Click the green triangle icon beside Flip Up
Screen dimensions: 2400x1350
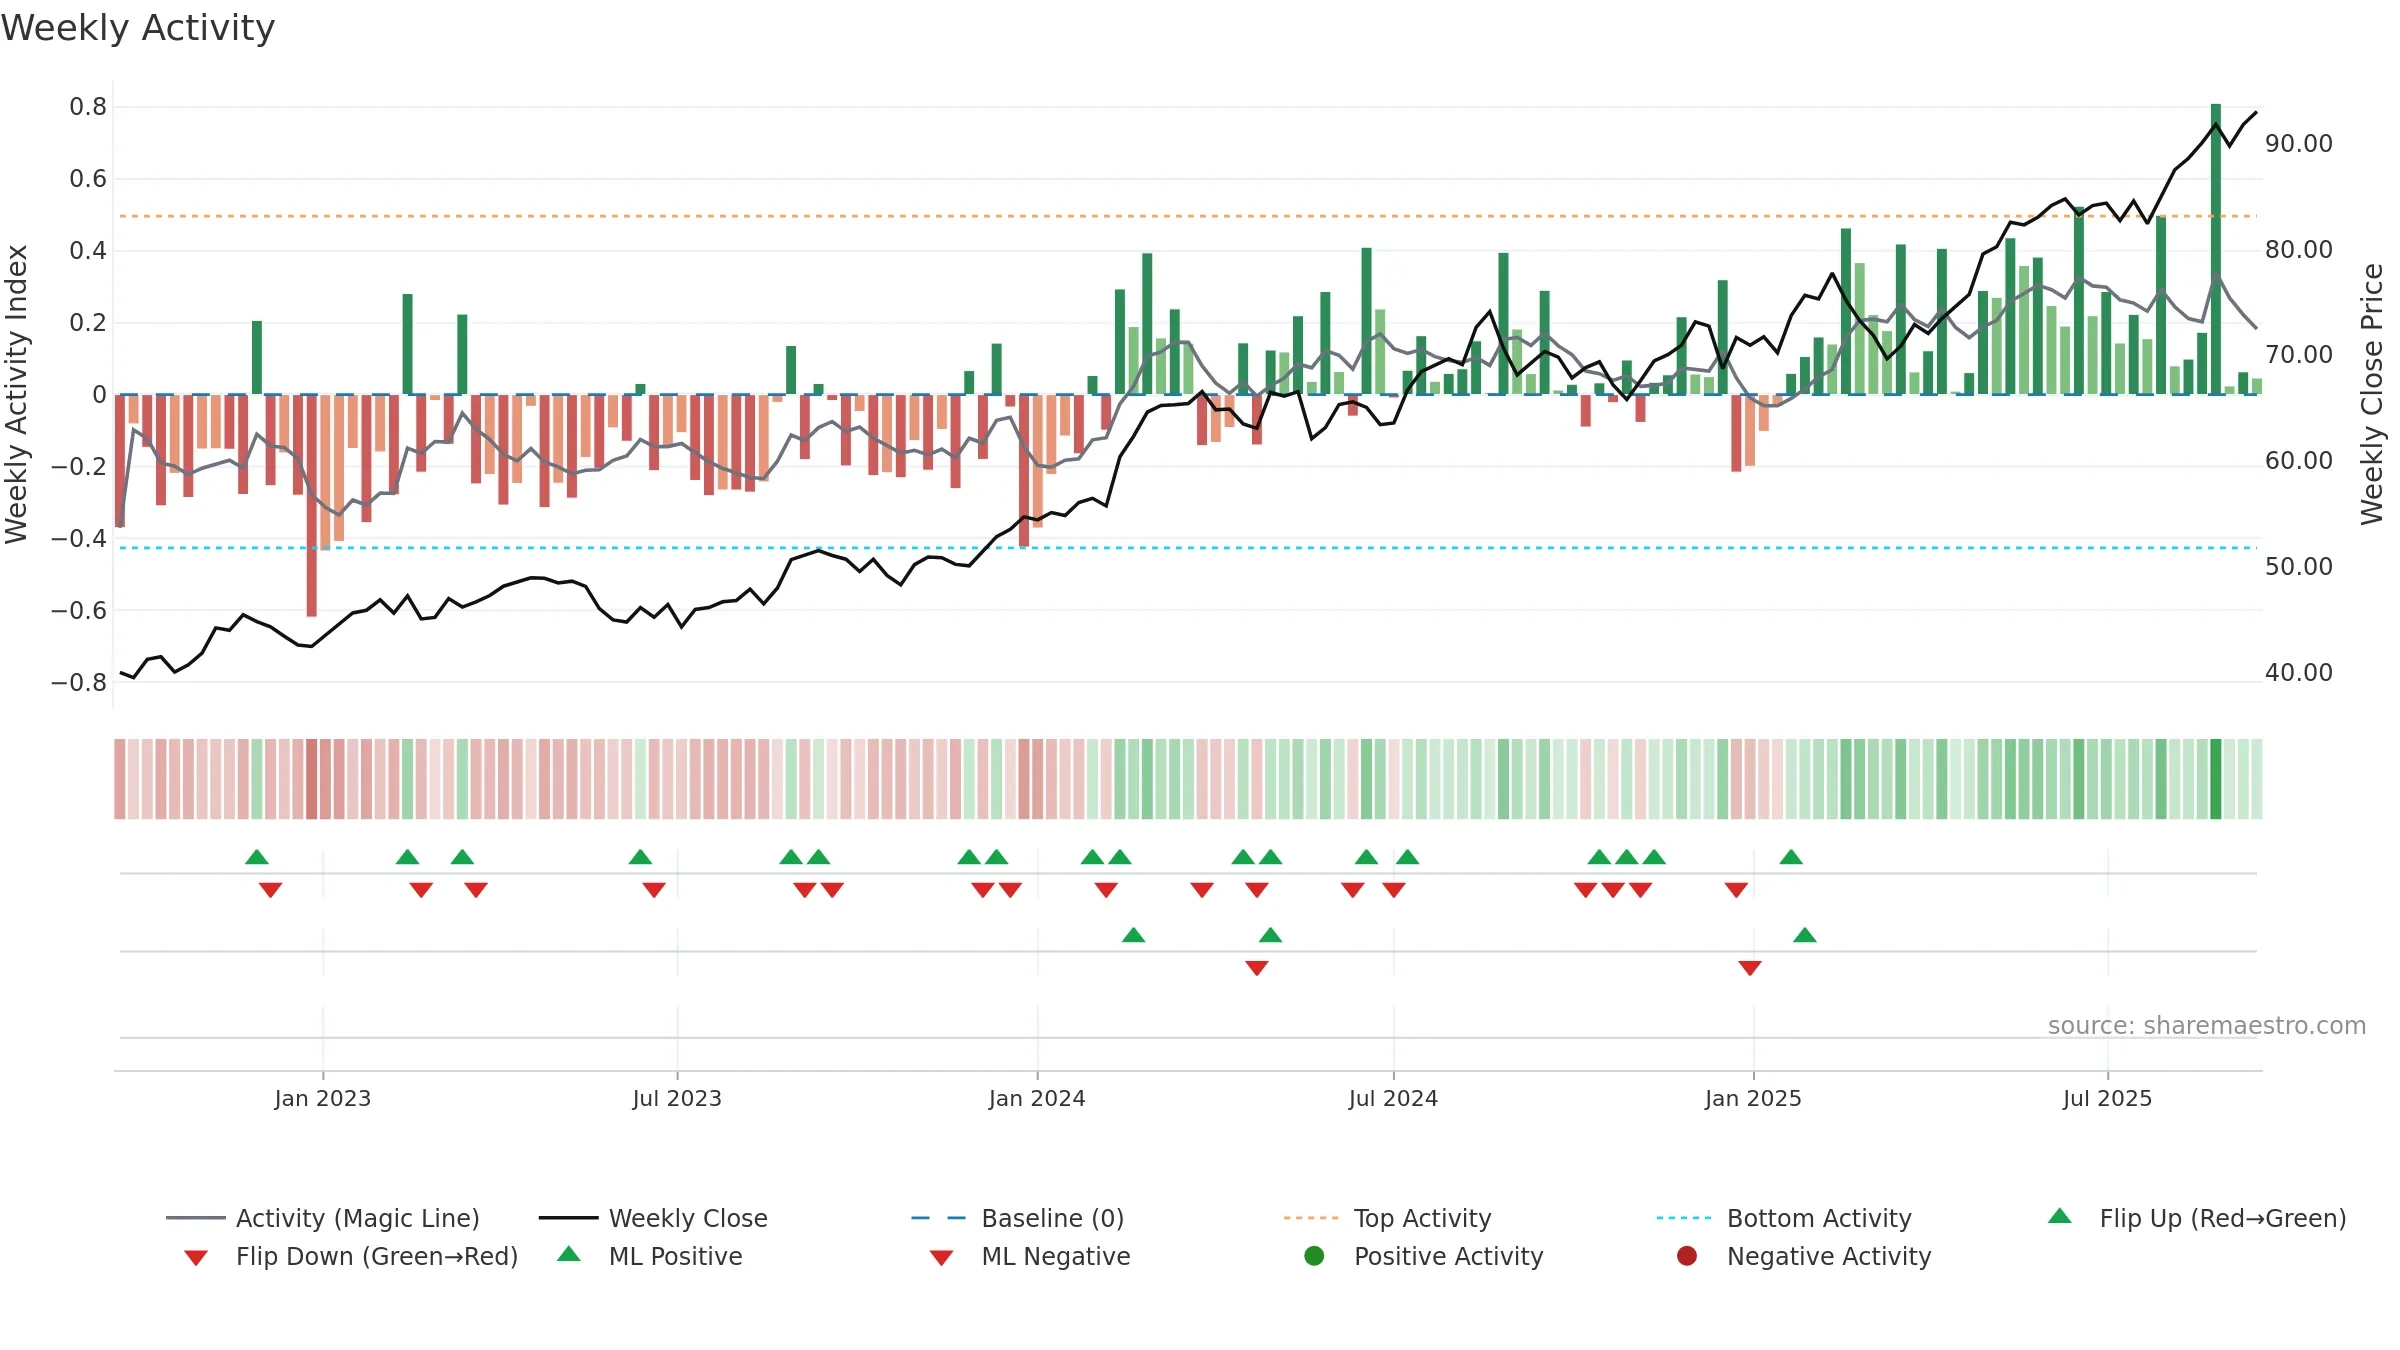2059,1216
